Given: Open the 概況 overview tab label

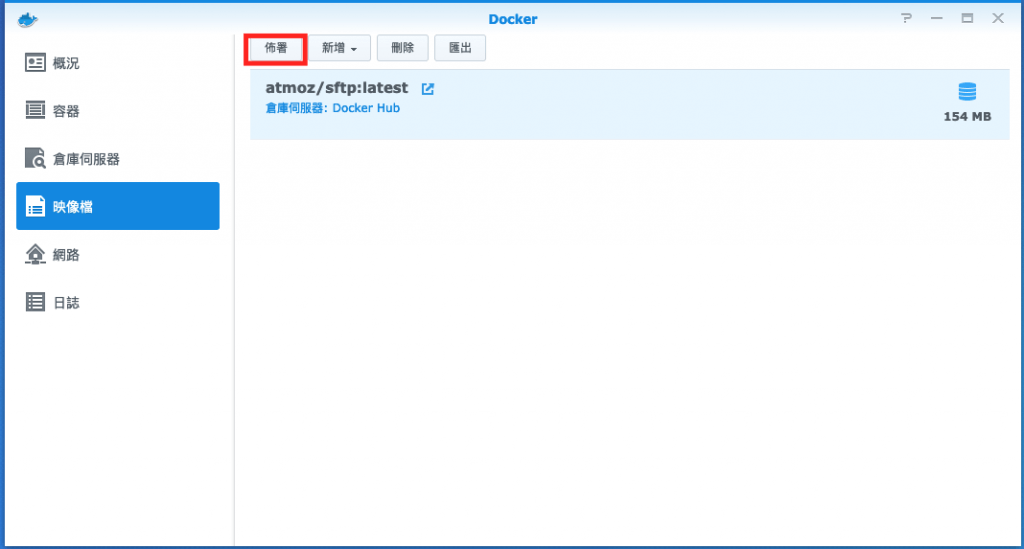Looking at the screenshot, I should (66, 63).
